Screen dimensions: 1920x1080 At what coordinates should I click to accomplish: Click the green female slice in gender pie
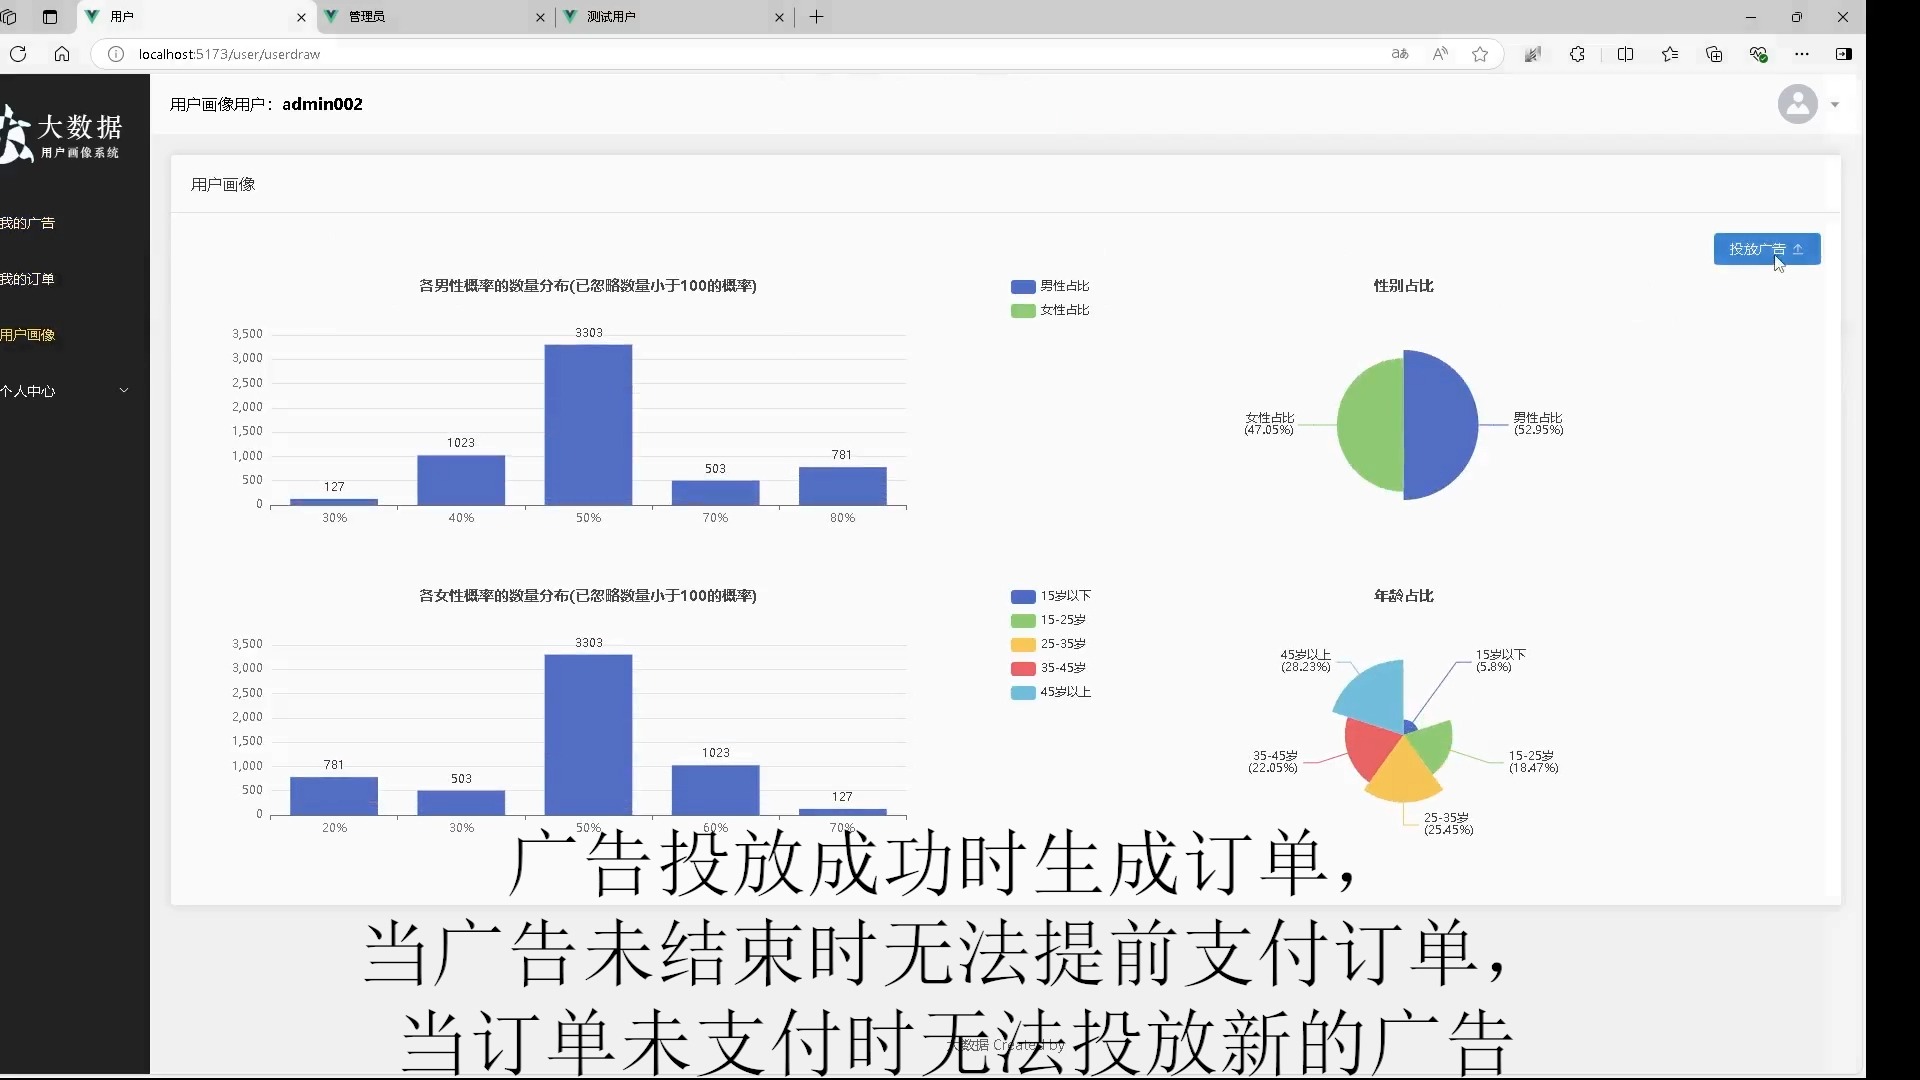coord(1370,425)
